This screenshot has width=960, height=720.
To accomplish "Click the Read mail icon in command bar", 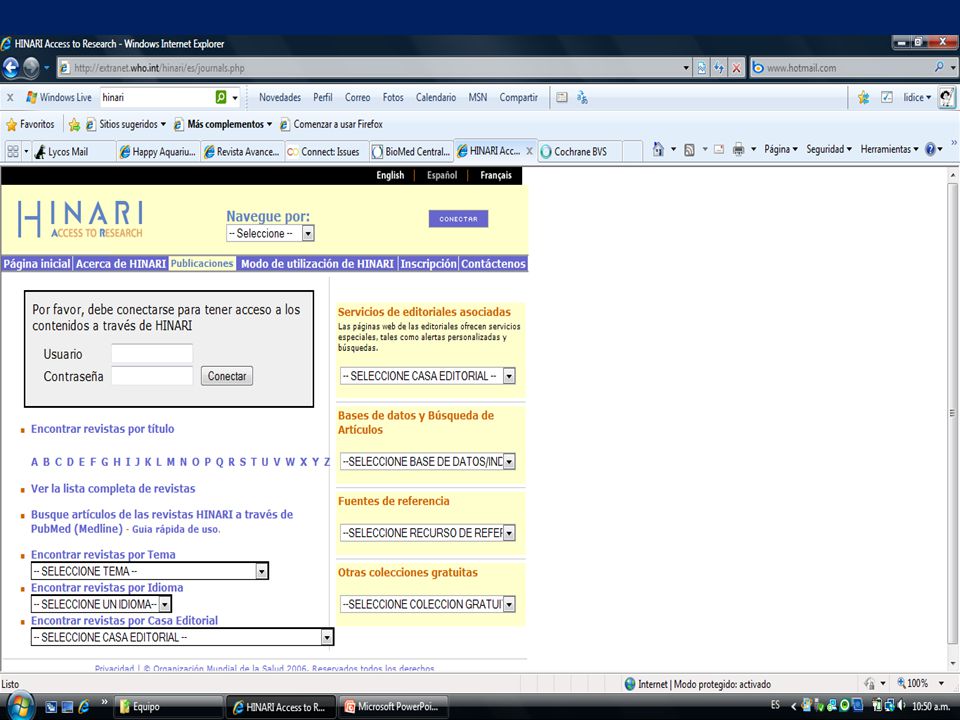I will (719, 149).
